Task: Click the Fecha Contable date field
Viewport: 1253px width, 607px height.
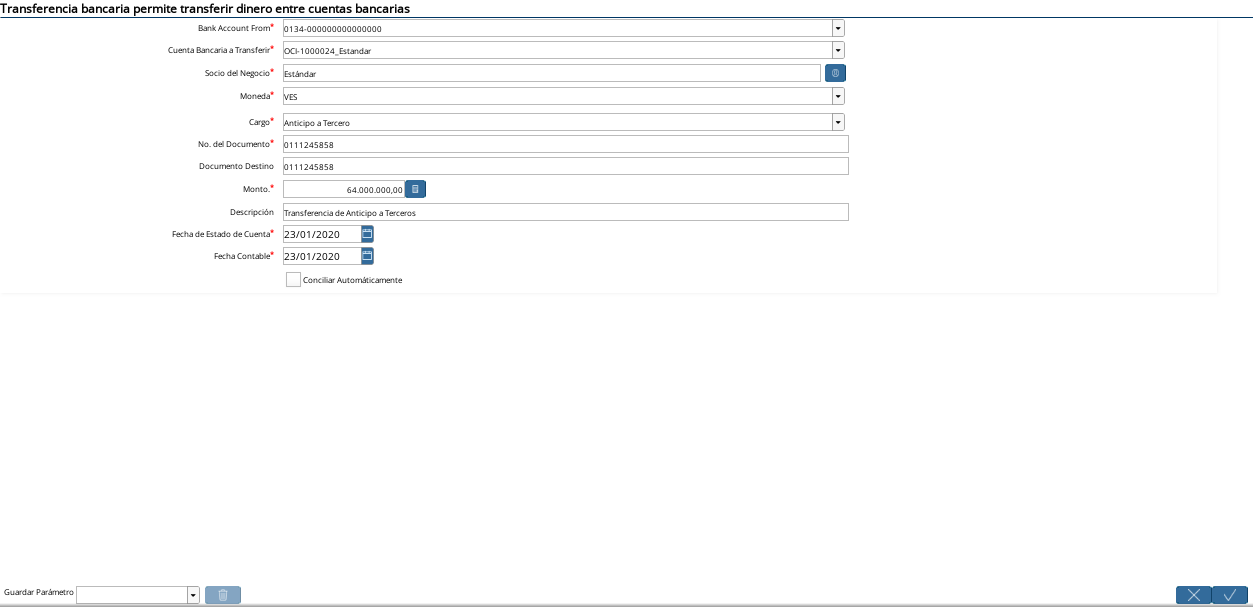Action: coord(322,256)
